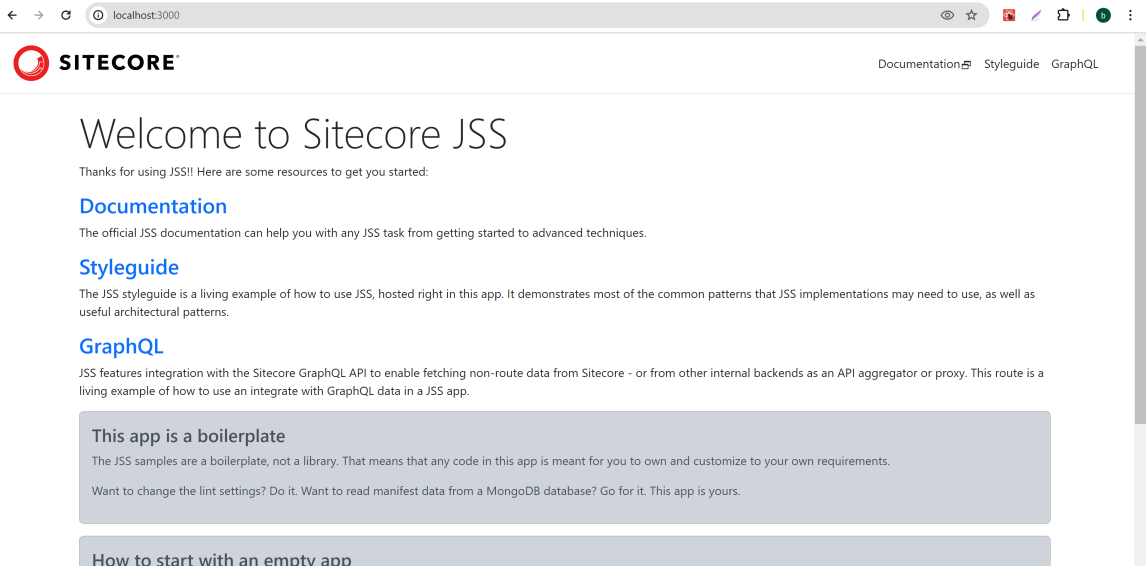Bookmark this page with the star icon
Viewport: 1146px width, 566px height.
[x=971, y=15]
